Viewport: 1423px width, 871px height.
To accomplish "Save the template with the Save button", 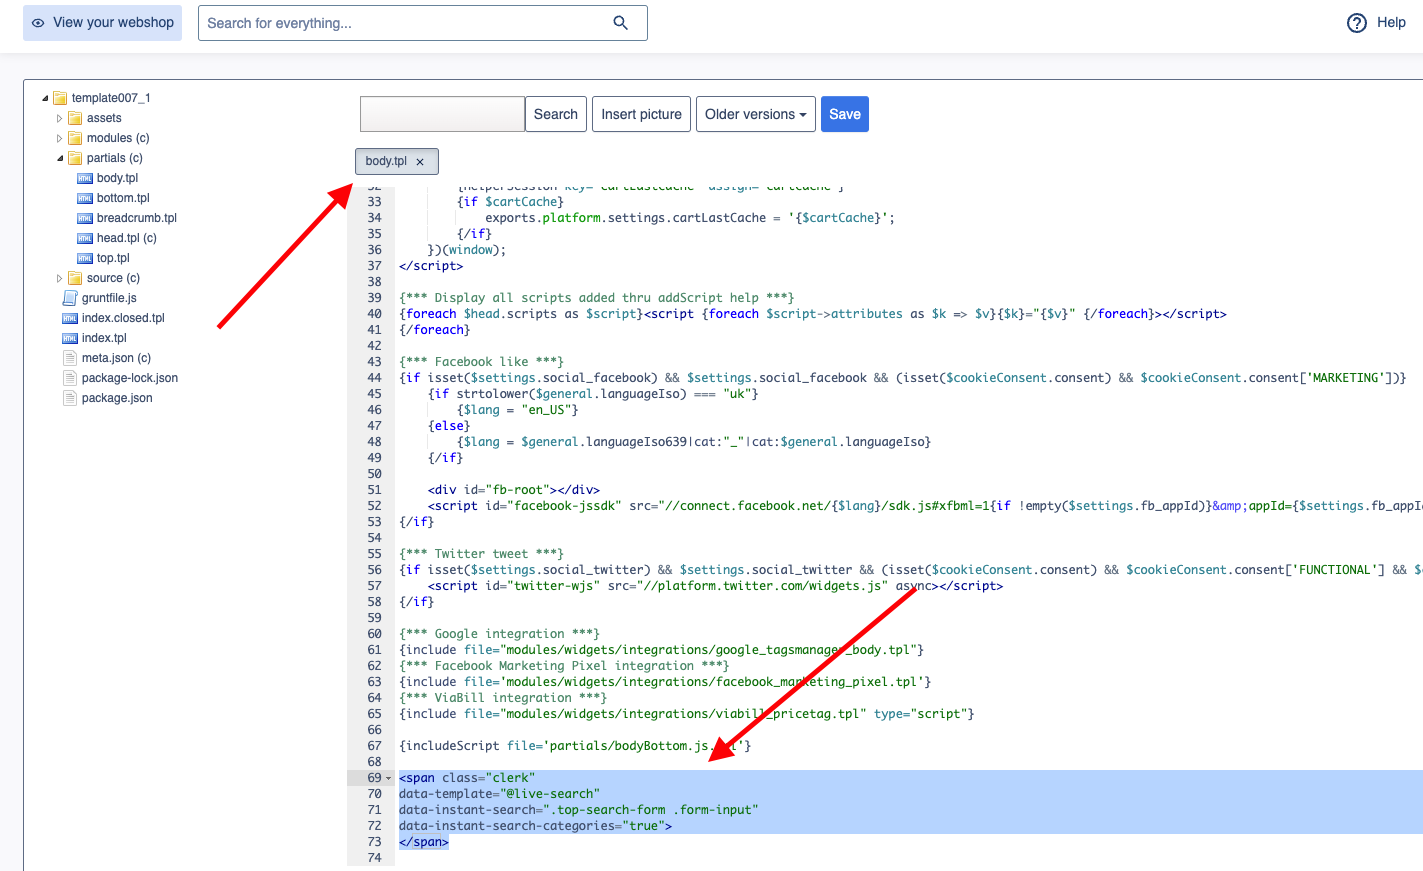I will point(844,113).
